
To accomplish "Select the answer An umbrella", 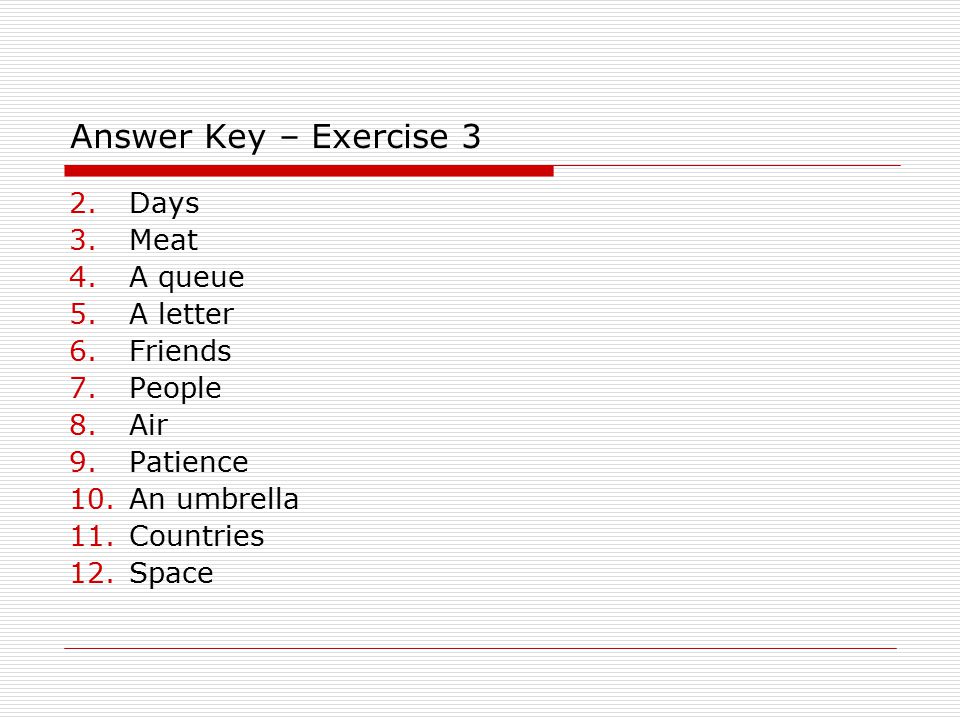I will click(x=214, y=498).
